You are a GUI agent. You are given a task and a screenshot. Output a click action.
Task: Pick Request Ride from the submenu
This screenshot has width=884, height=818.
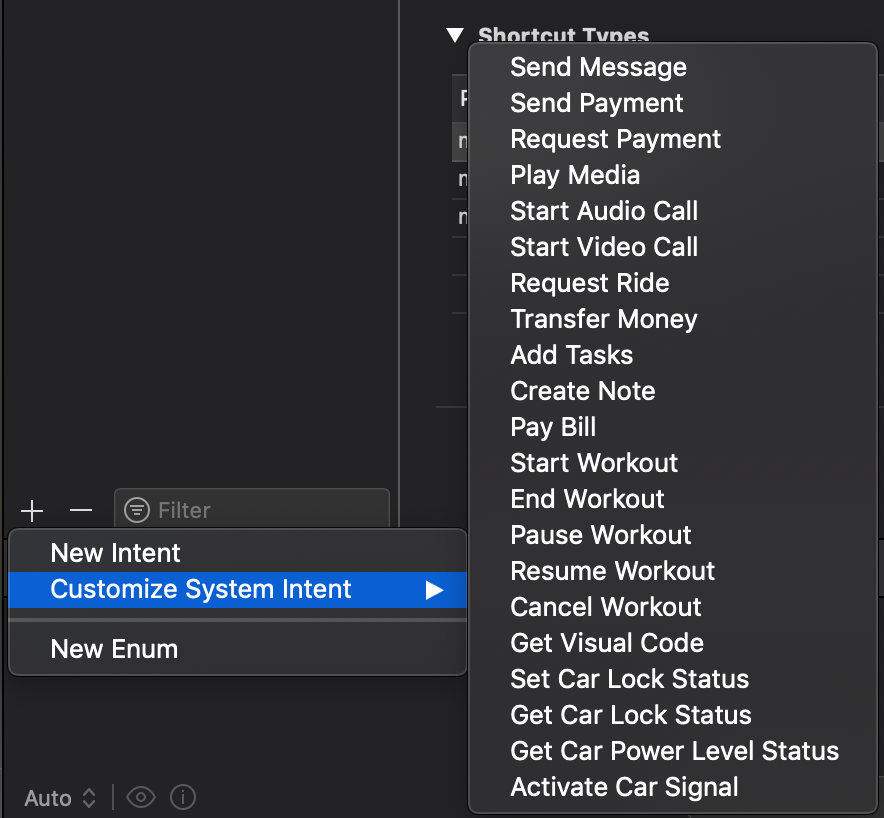[589, 283]
